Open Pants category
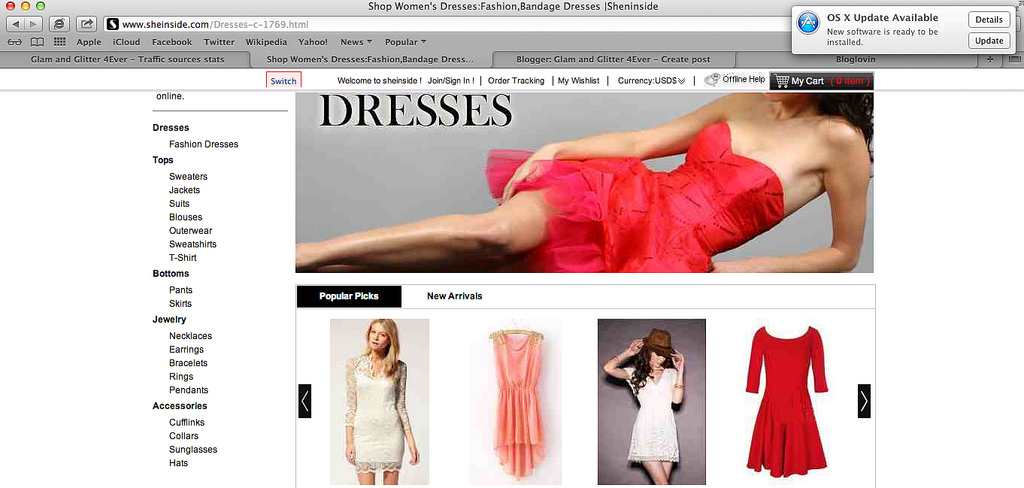The height and width of the screenshot is (488, 1024). [181, 290]
